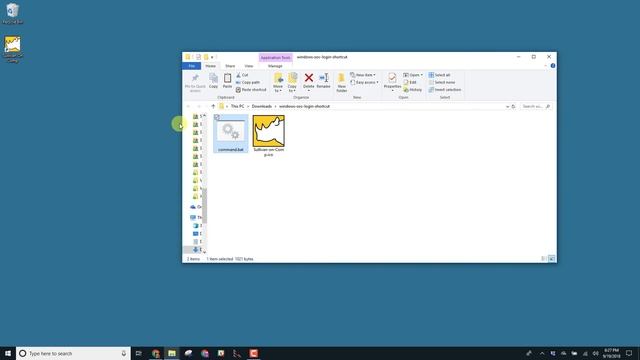Expand the Easy access dropdown

coord(364,82)
